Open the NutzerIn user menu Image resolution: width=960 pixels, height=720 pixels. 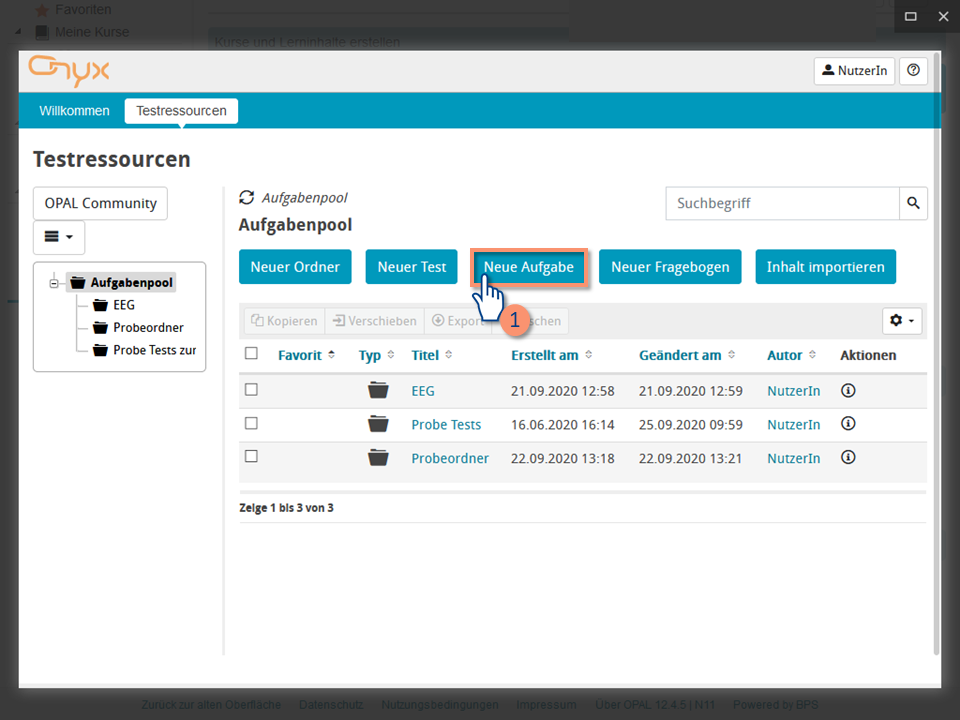(854, 70)
